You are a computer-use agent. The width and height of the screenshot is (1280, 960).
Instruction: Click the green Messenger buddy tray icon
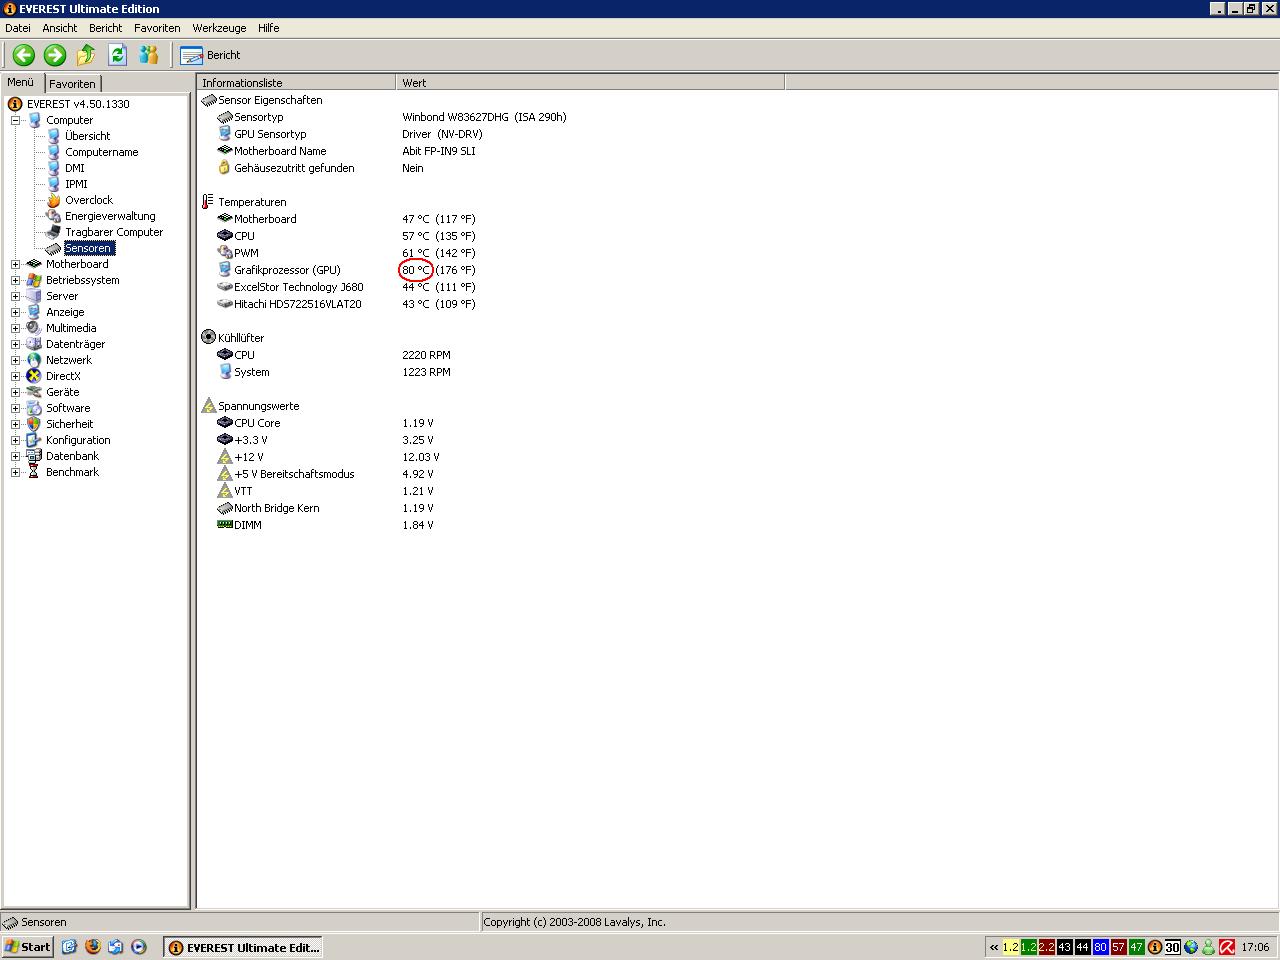click(x=1208, y=947)
